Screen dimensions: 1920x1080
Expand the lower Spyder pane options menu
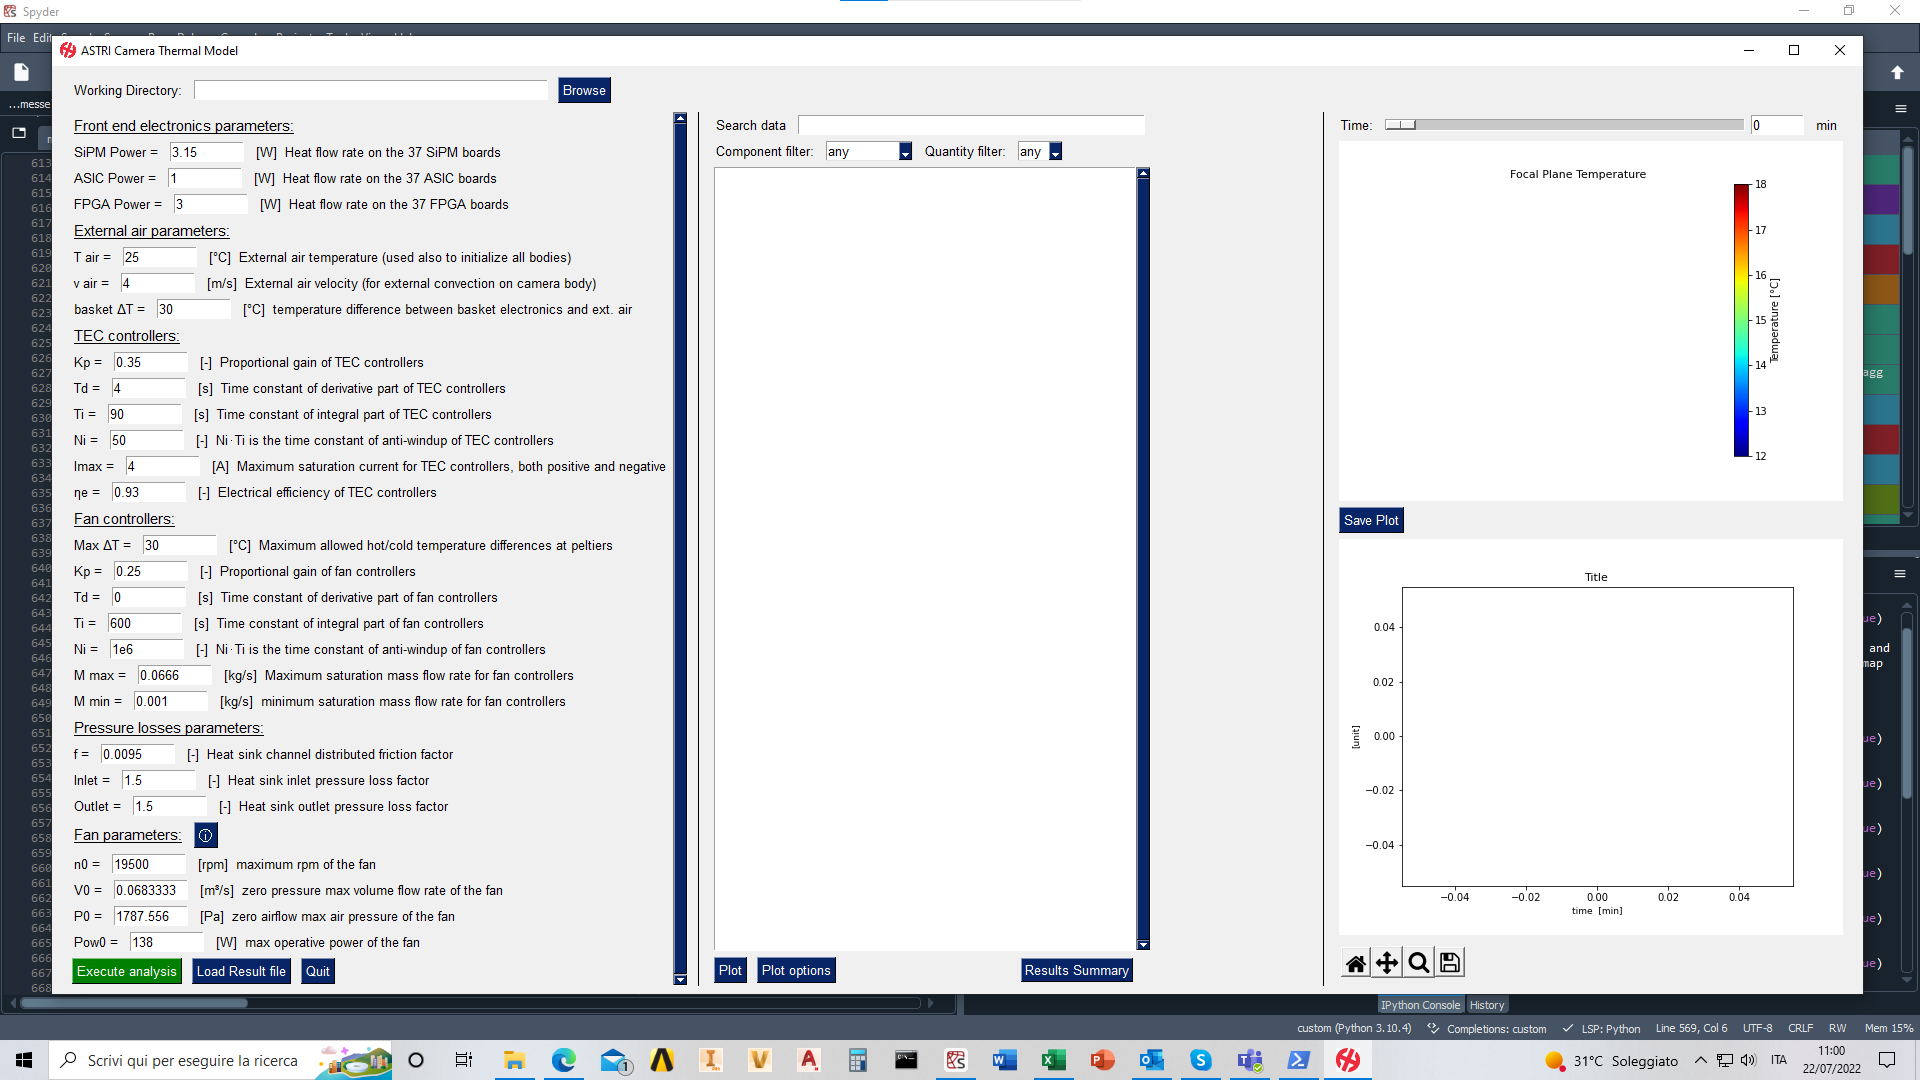click(1899, 574)
